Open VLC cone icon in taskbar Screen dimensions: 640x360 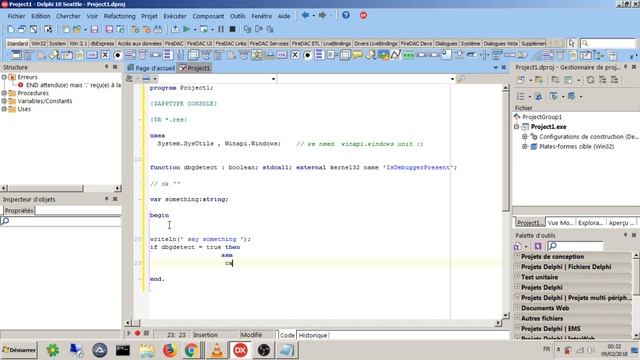[x=217, y=350]
